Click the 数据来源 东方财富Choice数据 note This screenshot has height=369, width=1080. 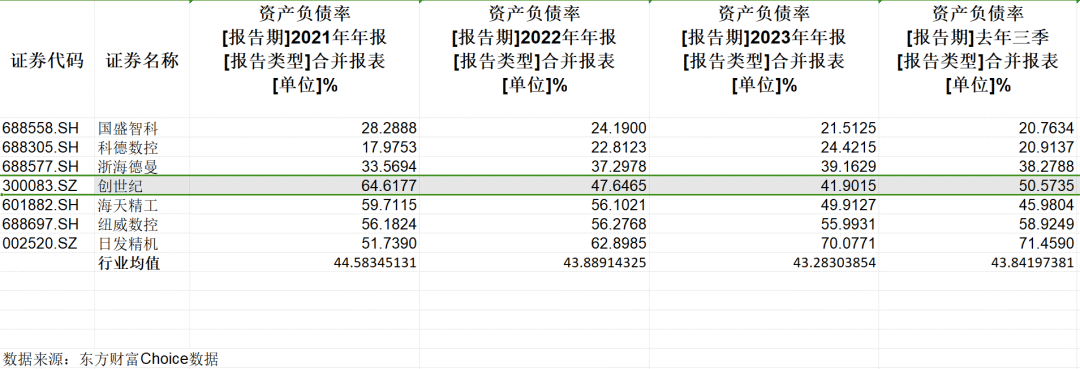(111, 359)
